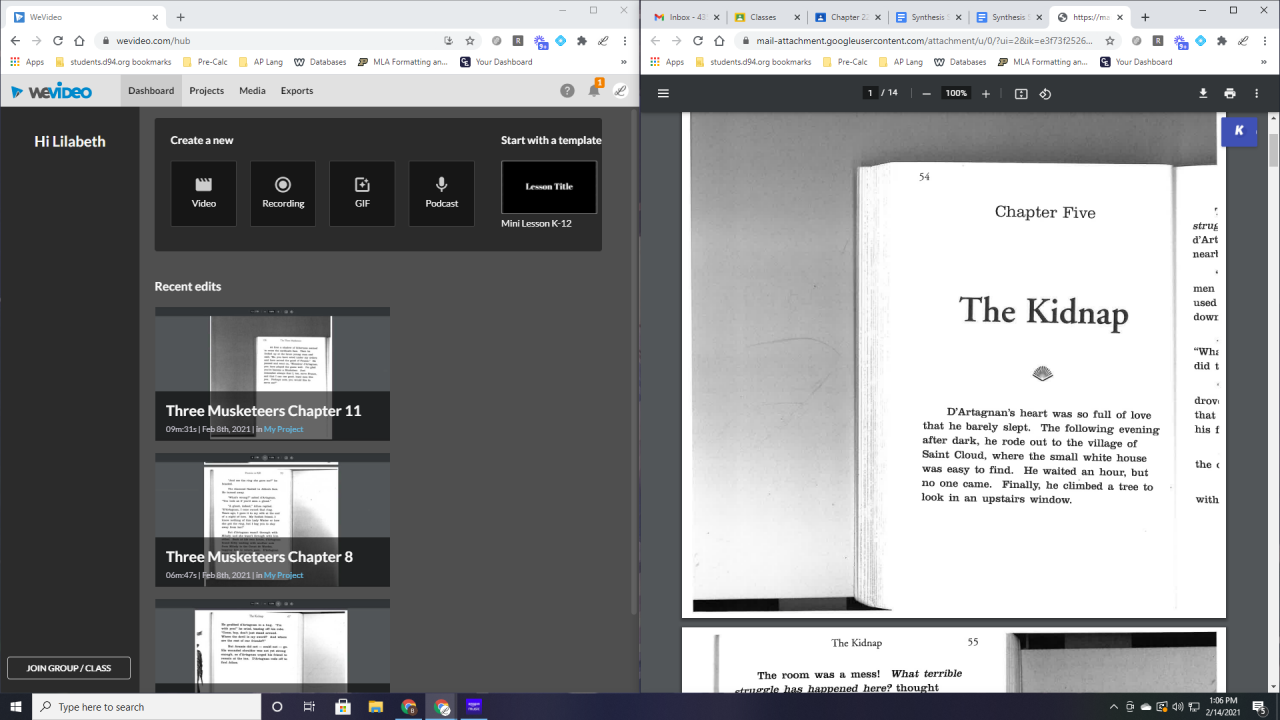The height and width of the screenshot is (720, 1280).
Task: Open Microsoft Store from taskbar
Action: (342, 707)
